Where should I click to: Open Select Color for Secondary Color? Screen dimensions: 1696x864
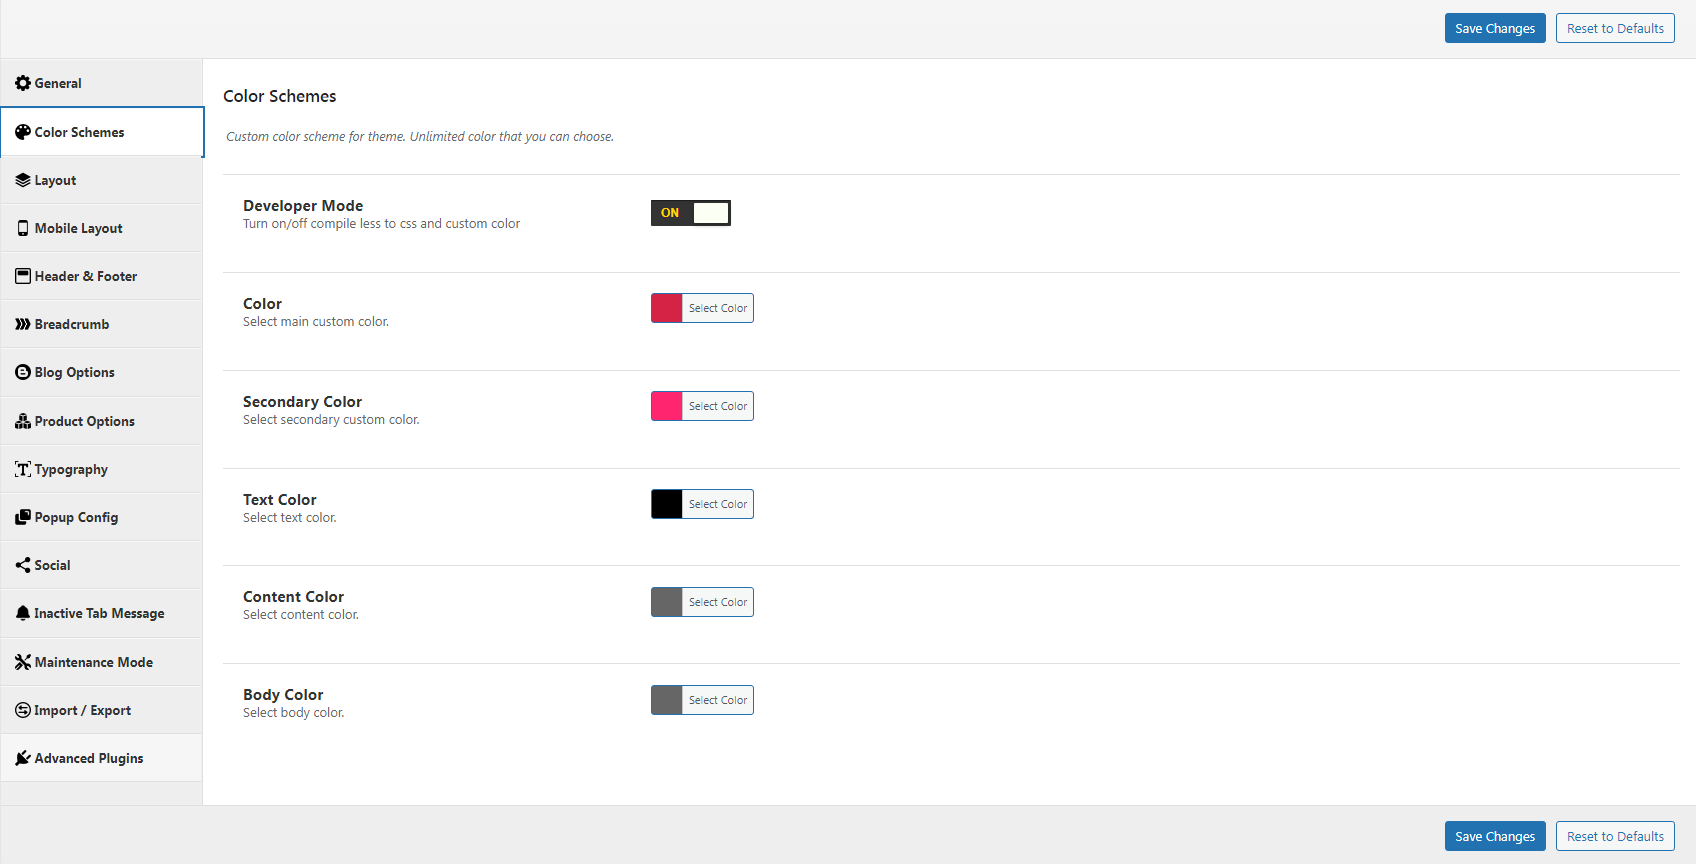tap(717, 406)
